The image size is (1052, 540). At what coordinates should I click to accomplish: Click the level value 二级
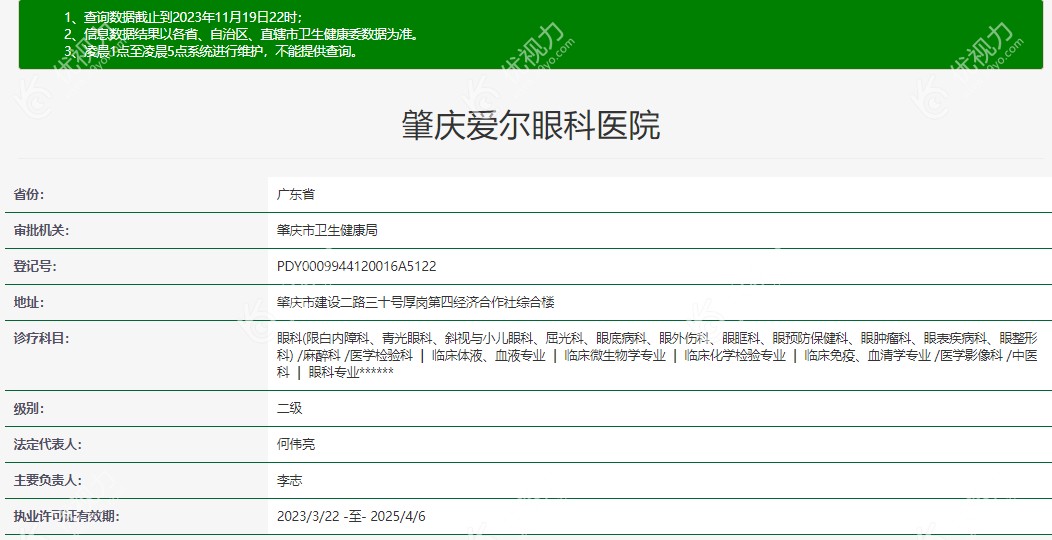click(290, 409)
